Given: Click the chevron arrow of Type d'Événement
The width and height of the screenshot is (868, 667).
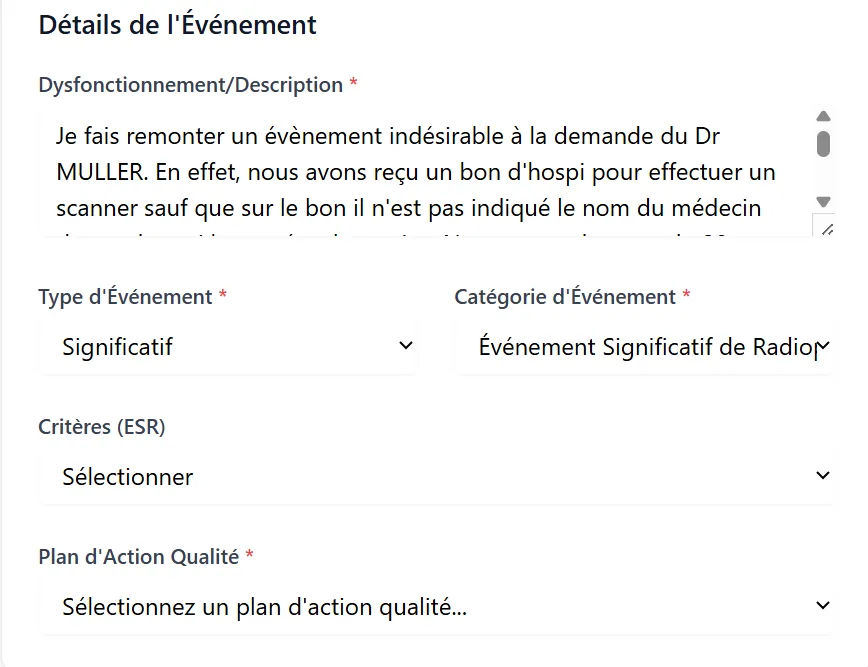Looking at the screenshot, I should [406, 346].
